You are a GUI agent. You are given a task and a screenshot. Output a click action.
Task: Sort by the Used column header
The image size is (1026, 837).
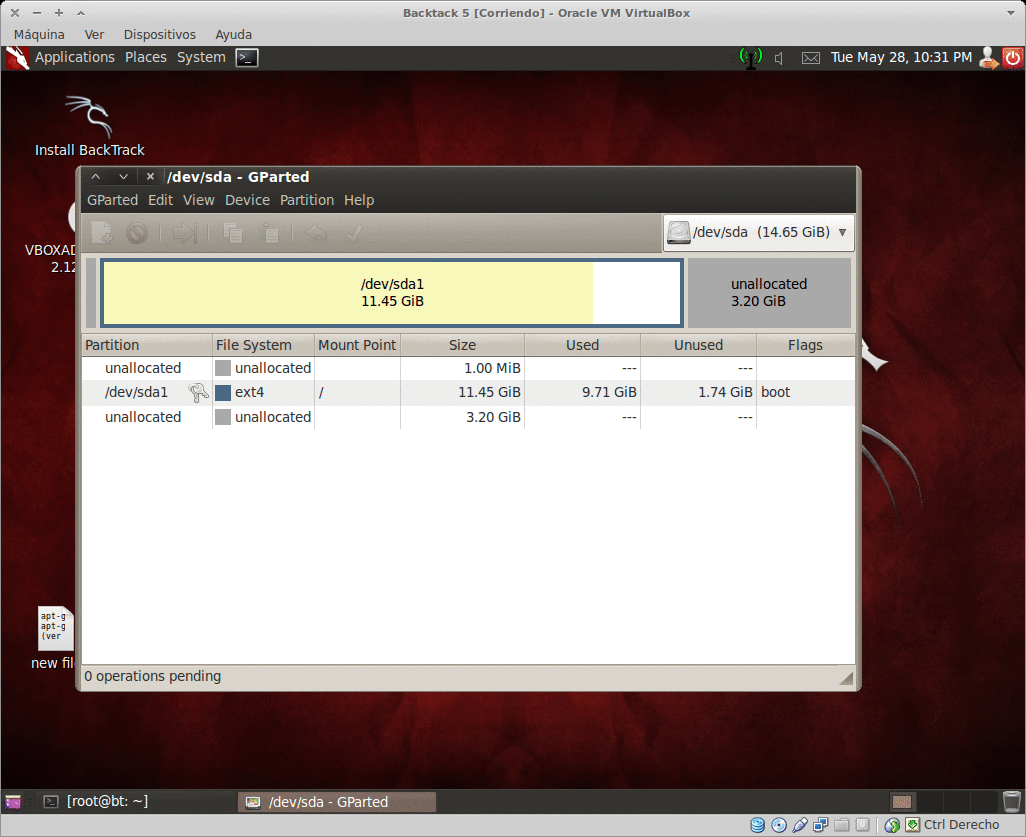[582, 345]
